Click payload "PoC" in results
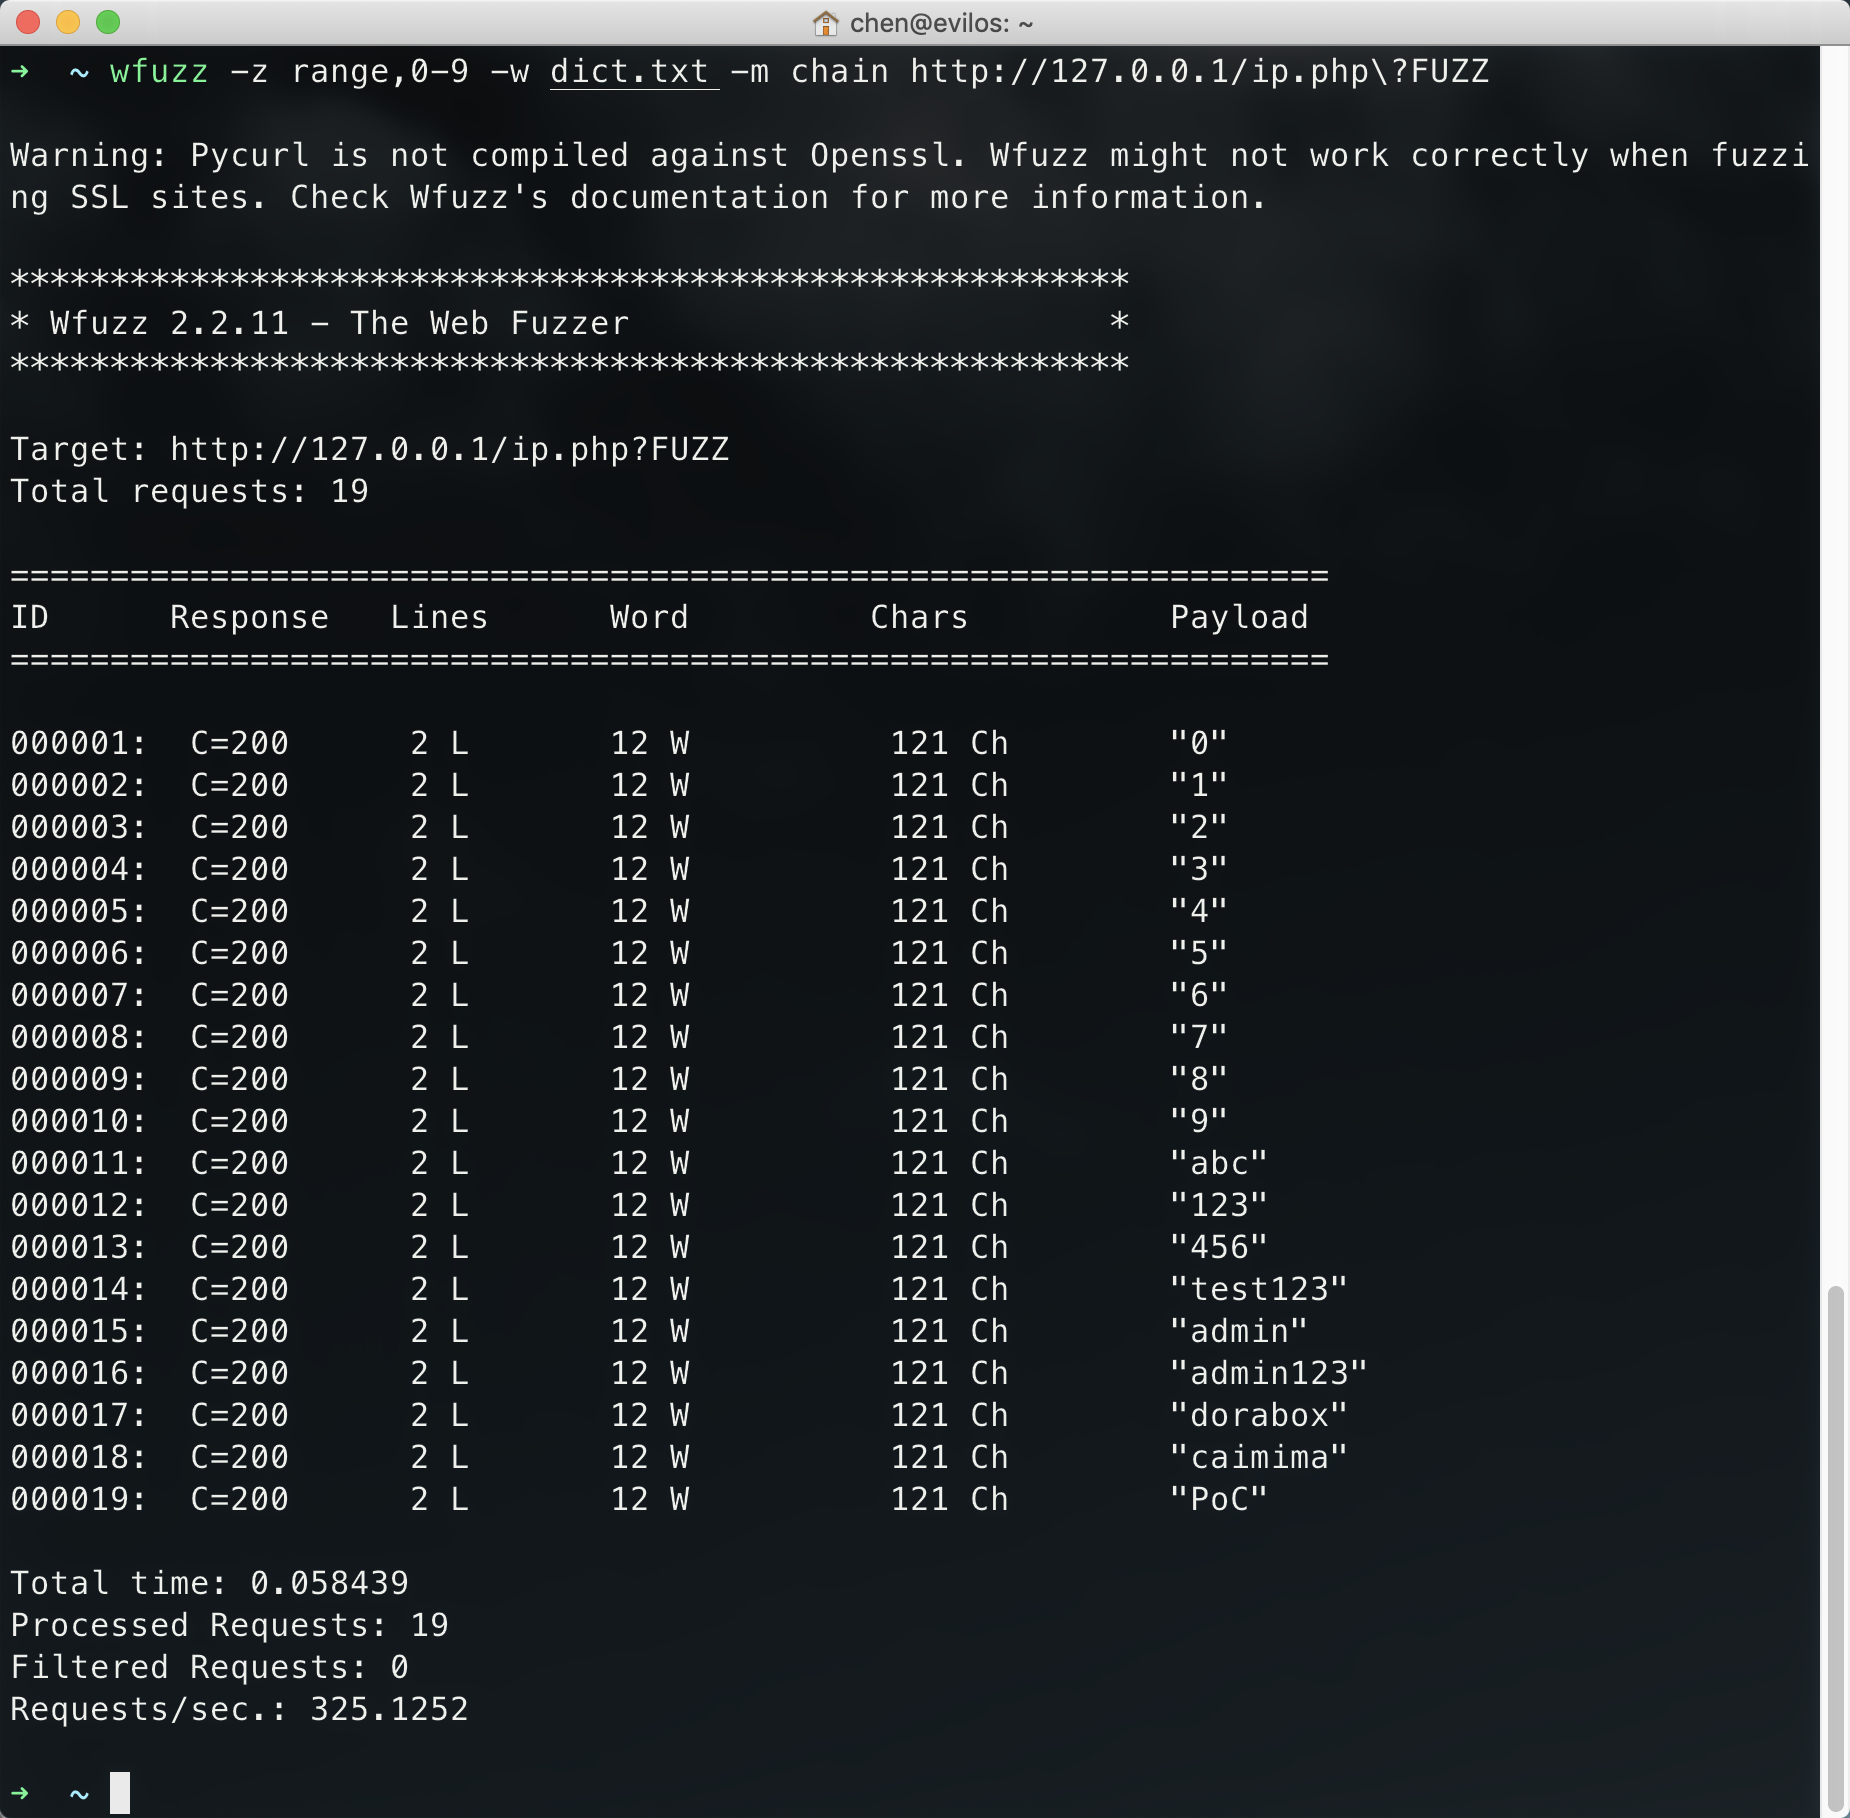 (x=1218, y=1499)
